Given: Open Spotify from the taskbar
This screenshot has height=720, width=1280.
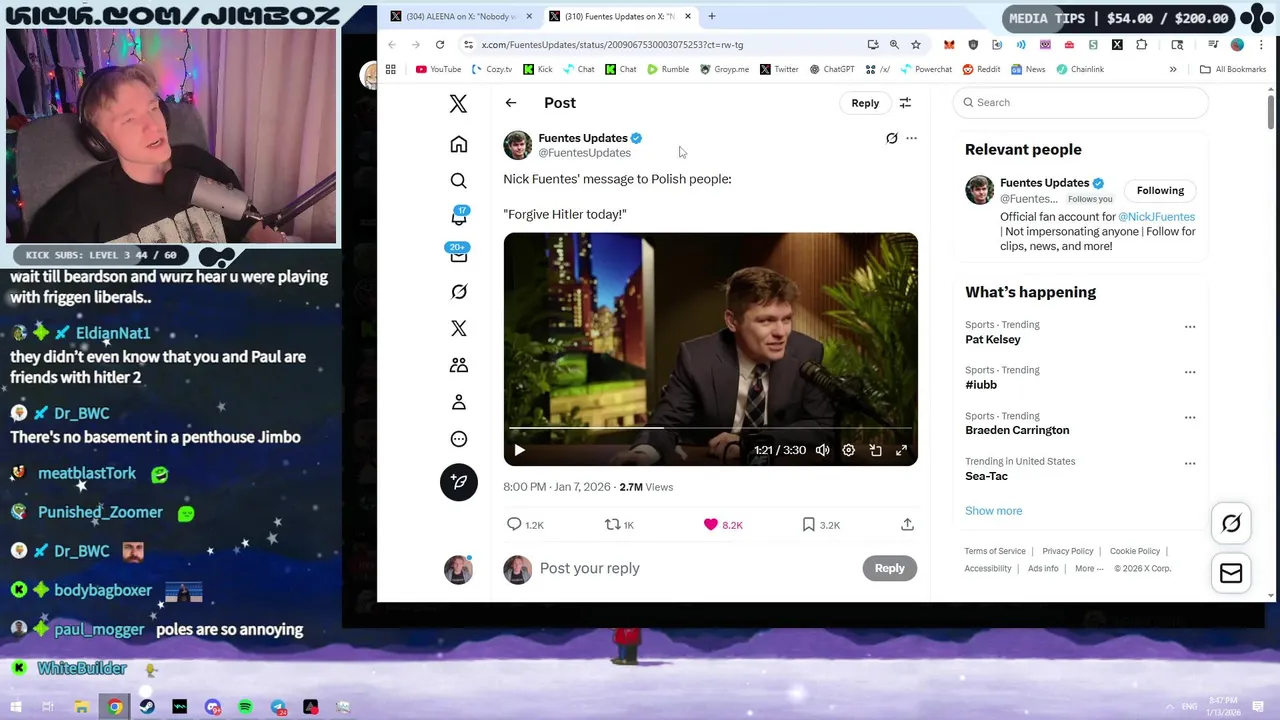Looking at the screenshot, I should coord(245,707).
